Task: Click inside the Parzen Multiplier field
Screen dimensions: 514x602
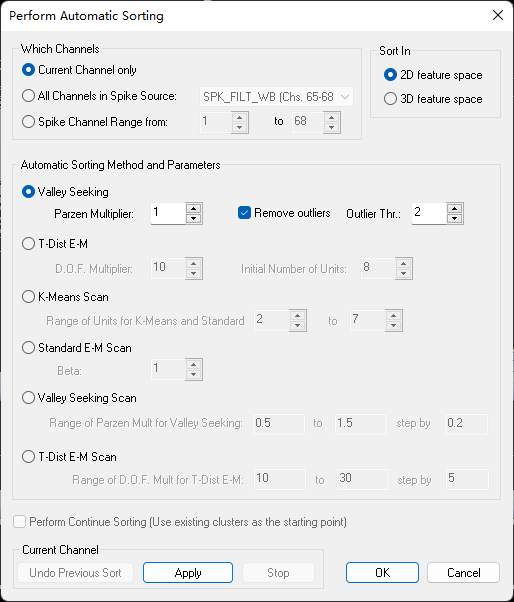Action: (x=168, y=213)
